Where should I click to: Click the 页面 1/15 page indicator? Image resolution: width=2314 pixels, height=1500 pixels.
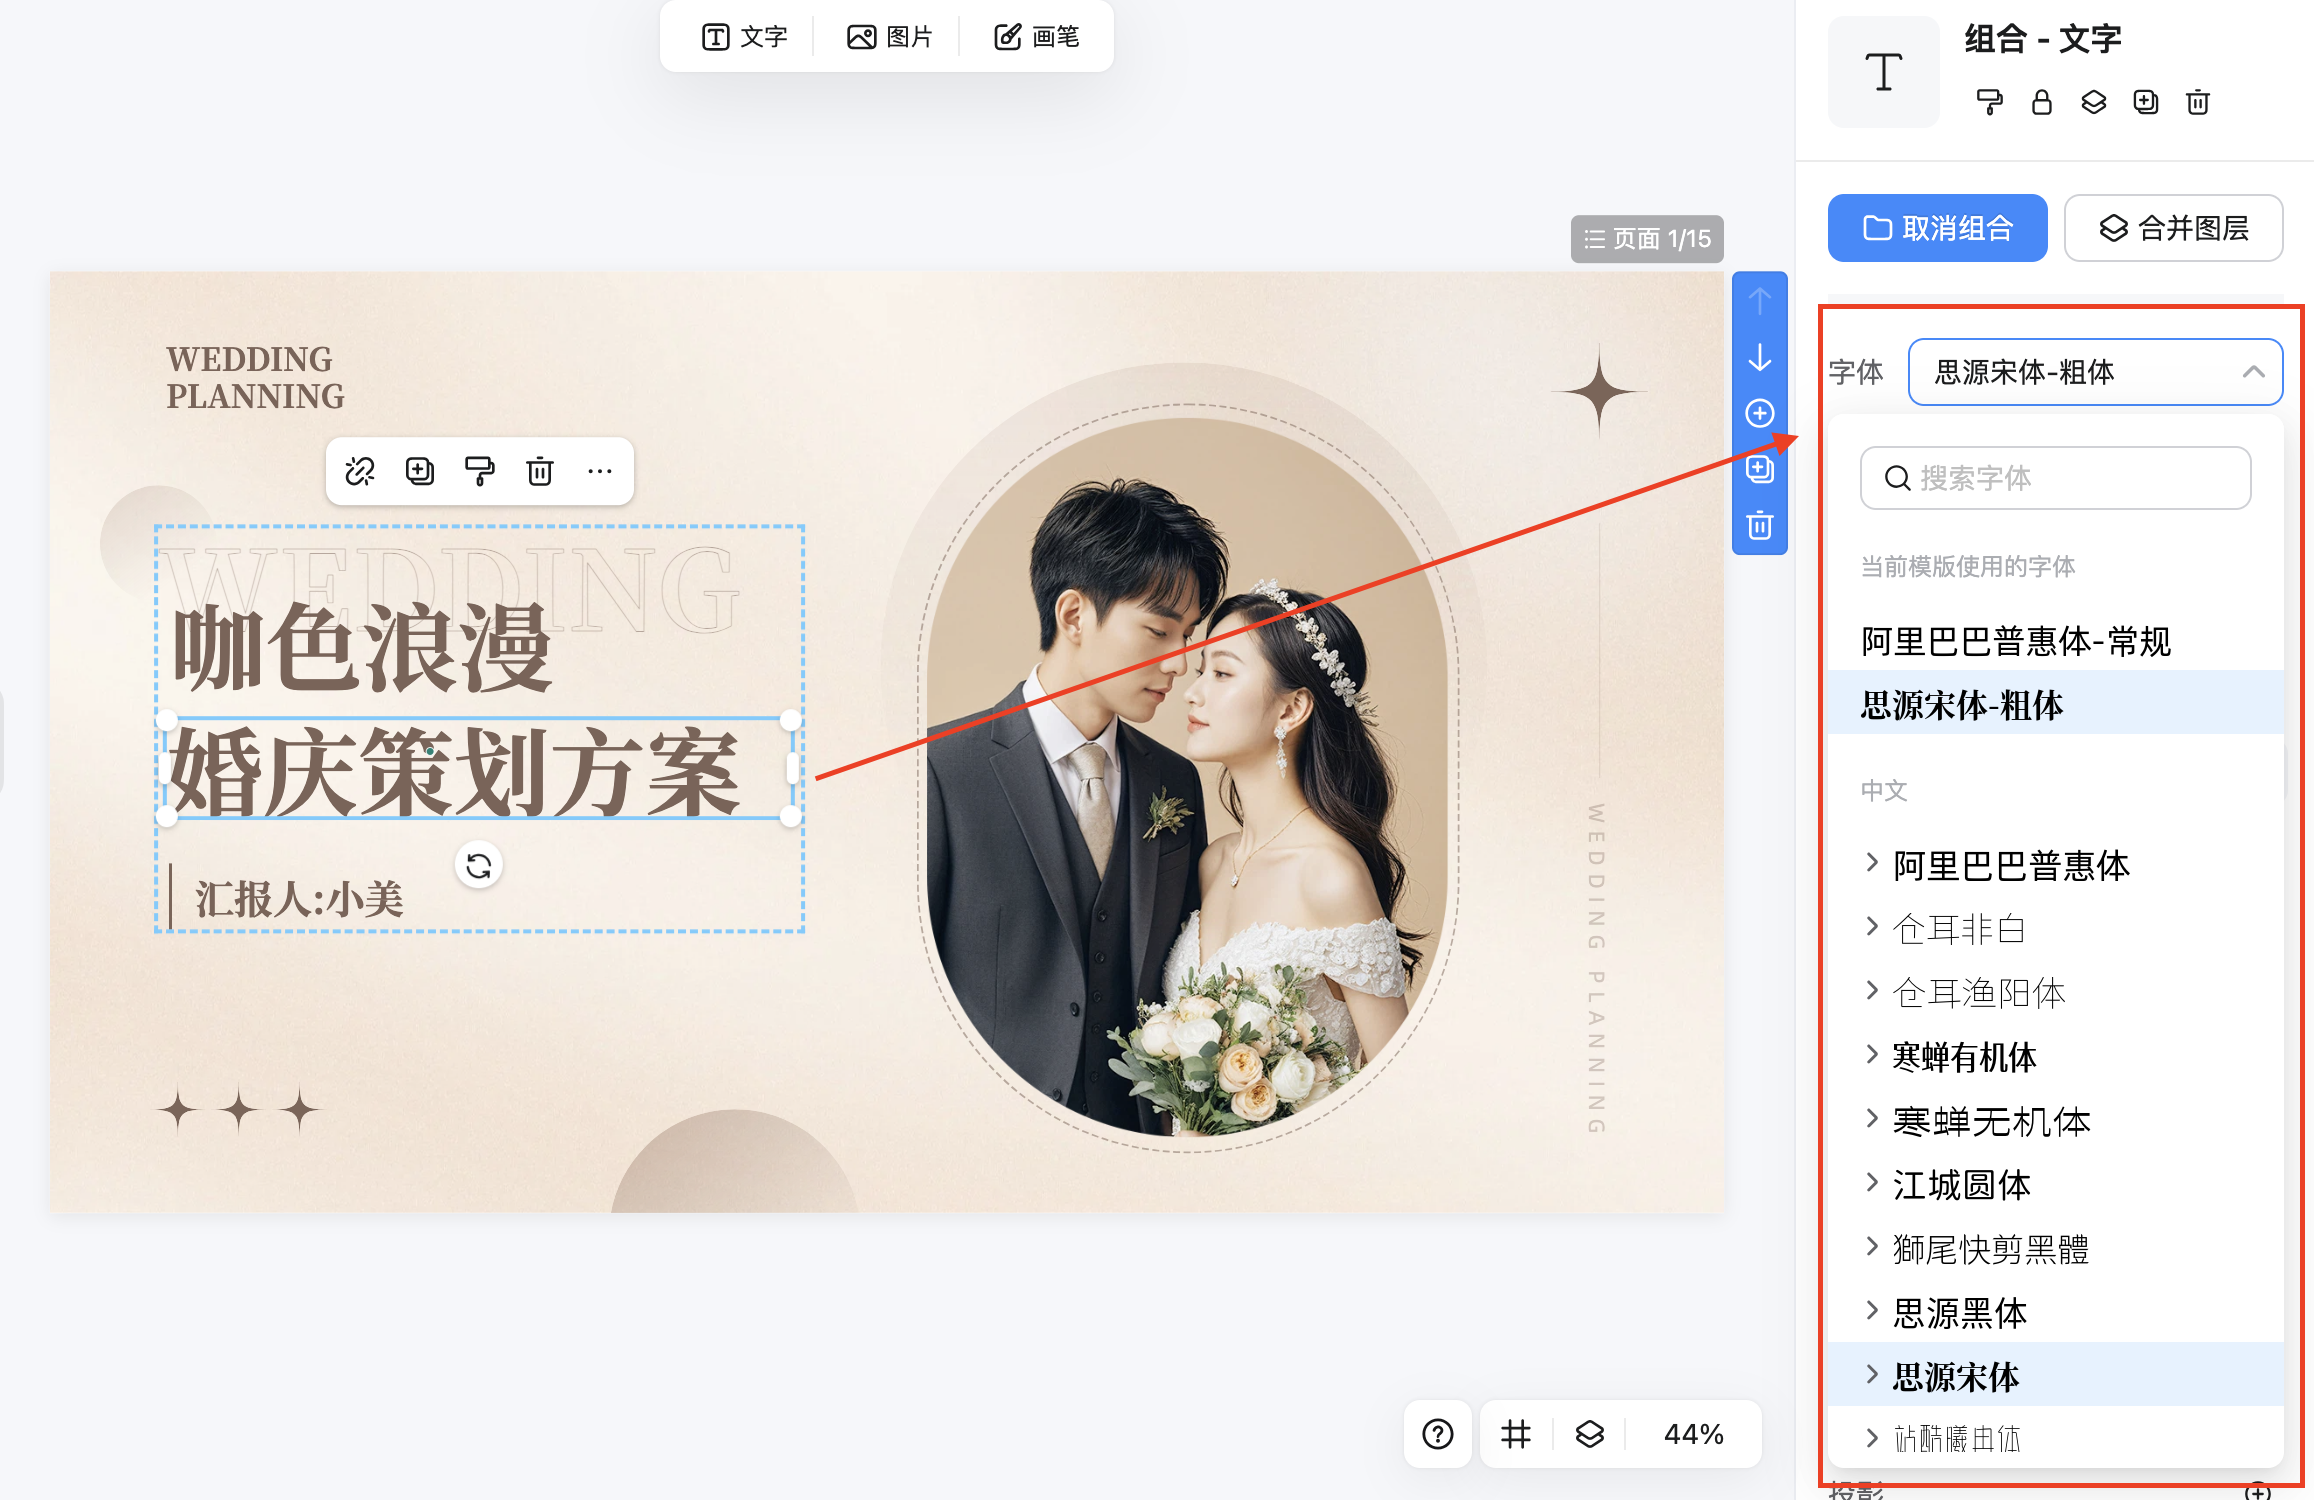1647,238
